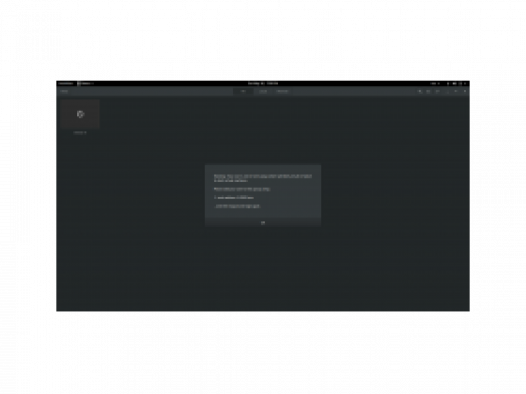
Task: Switch to the third tab in the header bar
Action: point(282,91)
